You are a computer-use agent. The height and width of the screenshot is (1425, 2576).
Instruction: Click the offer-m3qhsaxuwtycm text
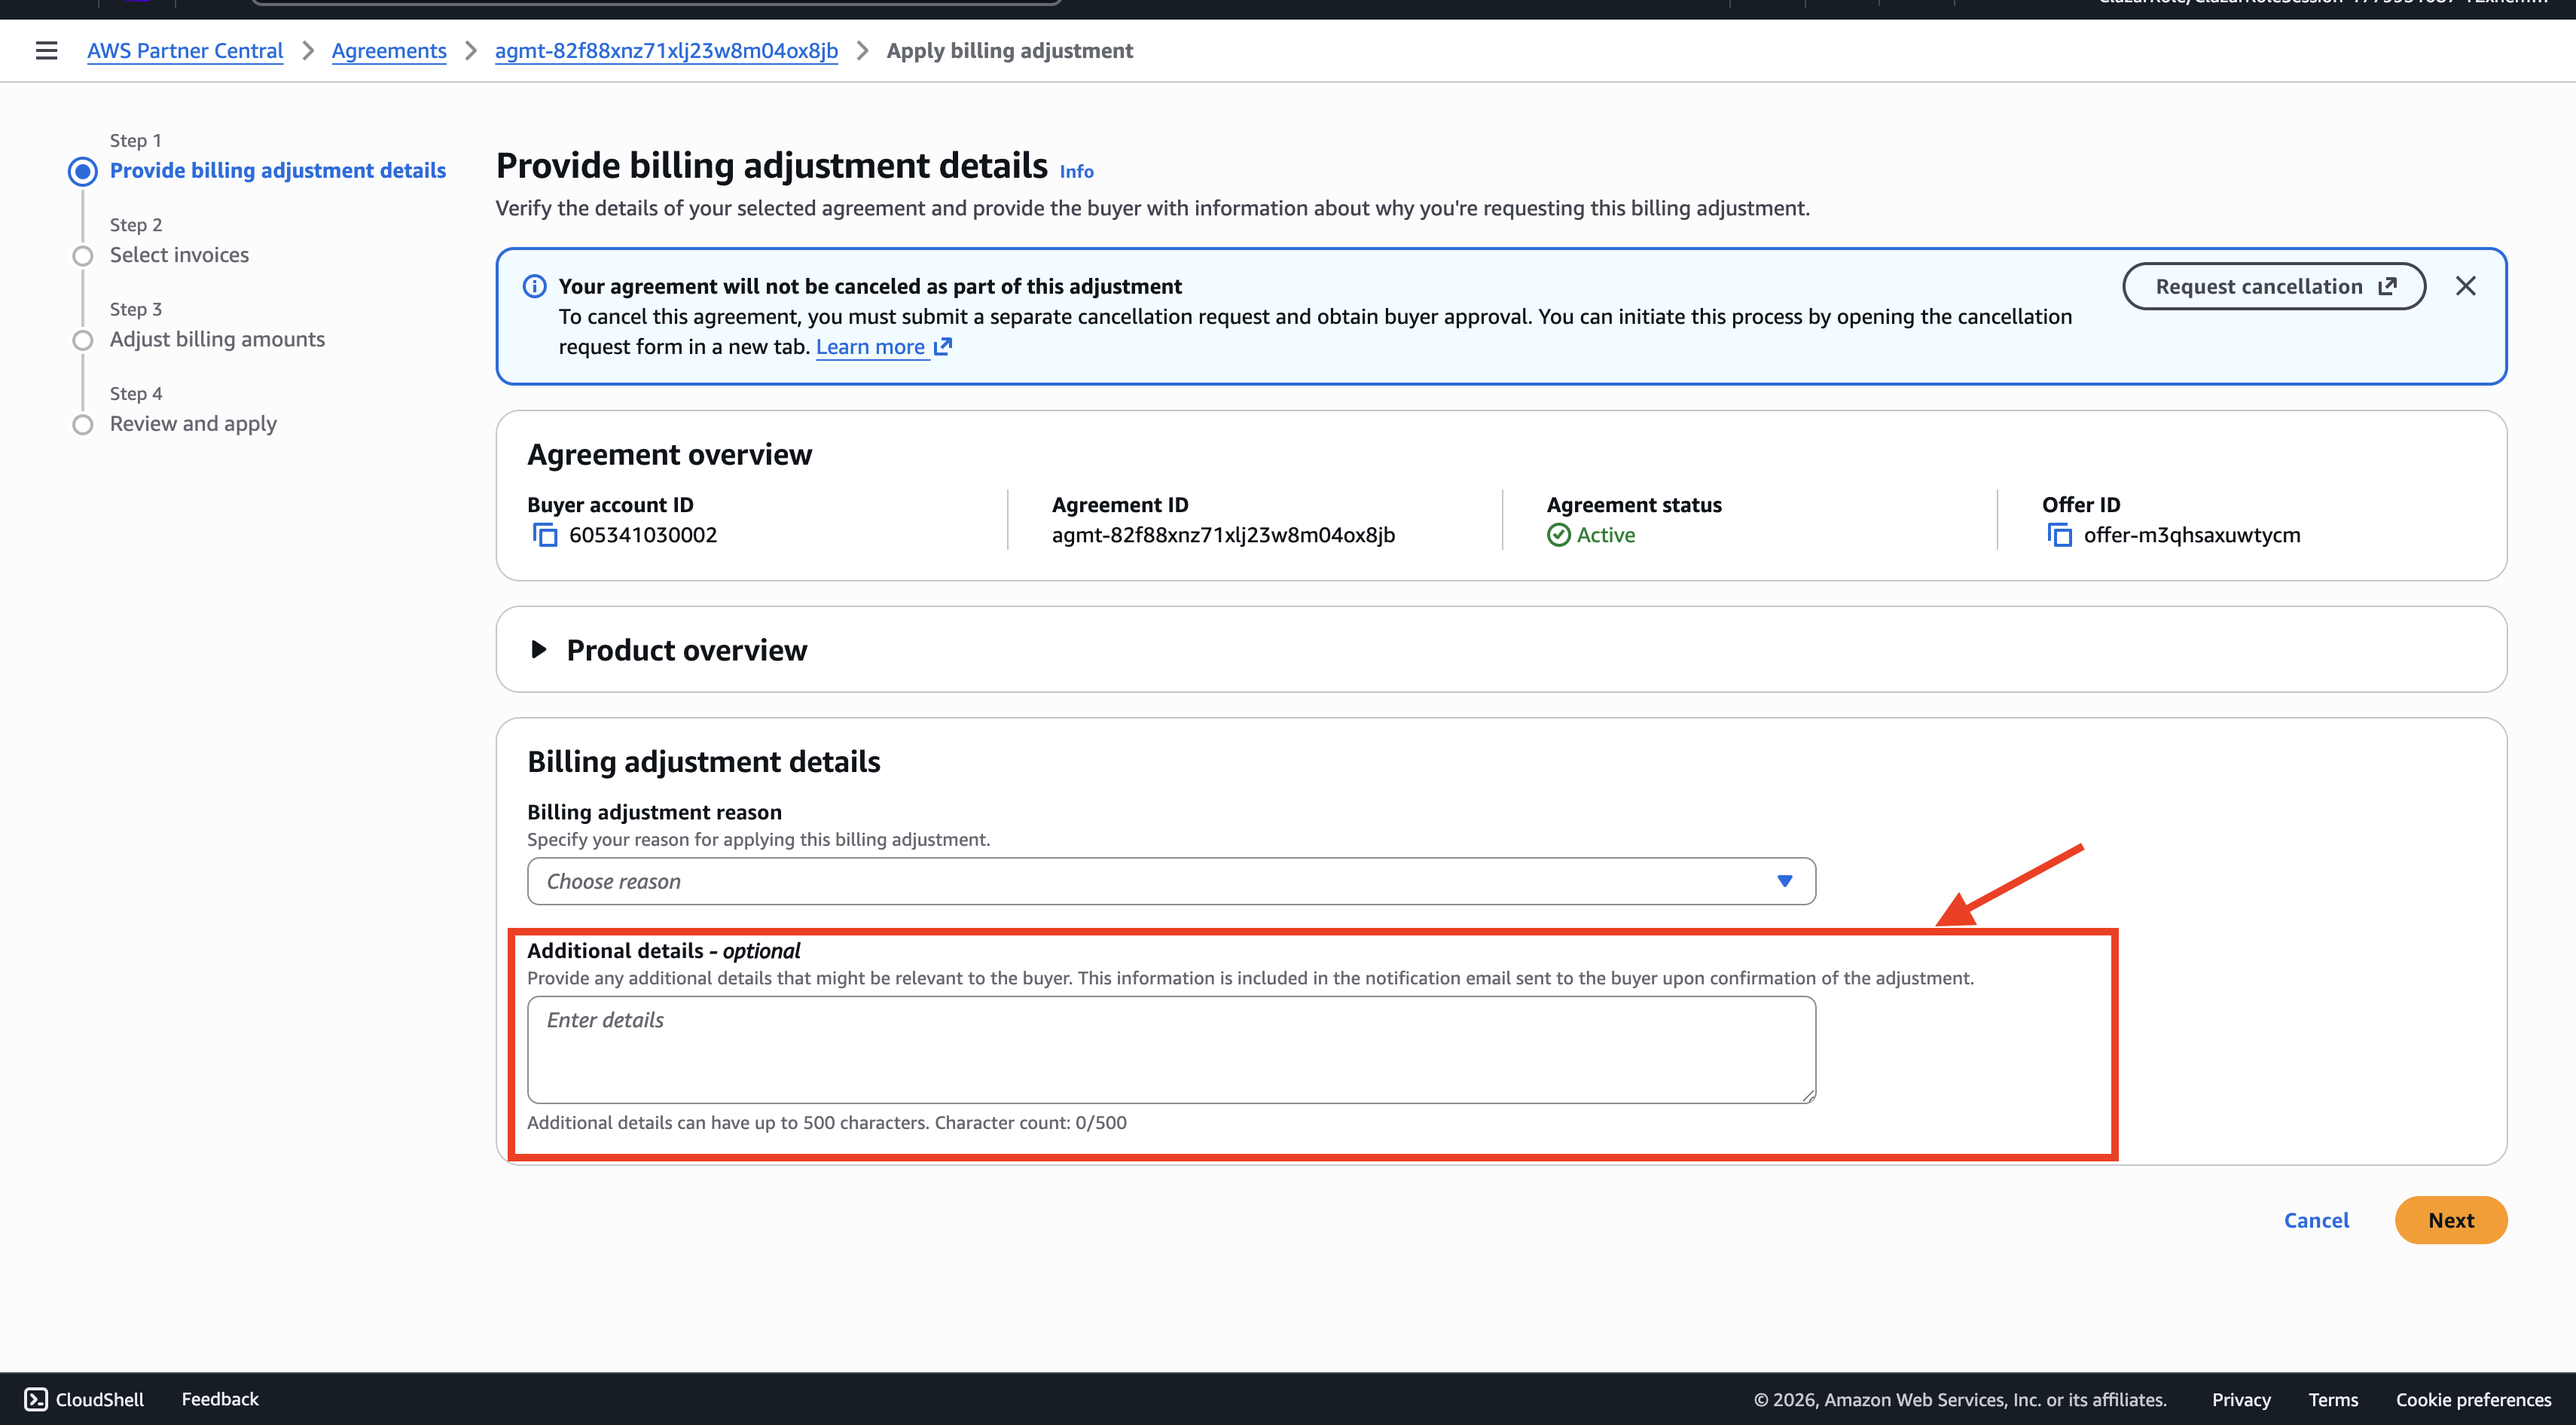tap(2192, 535)
